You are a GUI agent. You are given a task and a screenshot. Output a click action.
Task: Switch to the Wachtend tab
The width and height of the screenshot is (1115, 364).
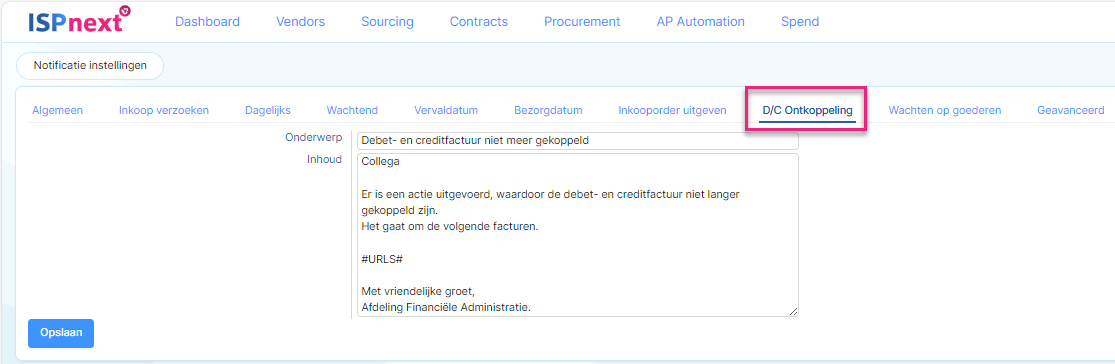pos(352,110)
